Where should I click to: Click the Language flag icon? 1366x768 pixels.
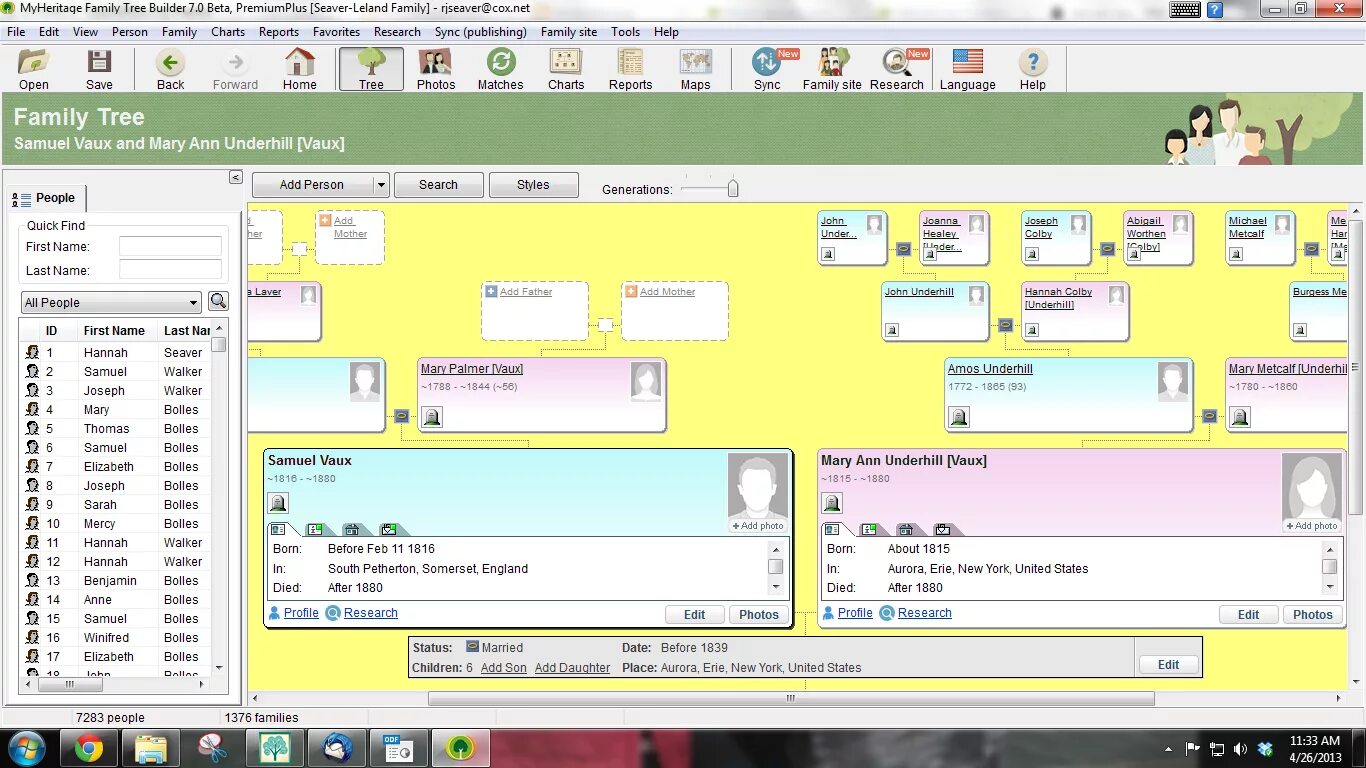pos(967,69)
